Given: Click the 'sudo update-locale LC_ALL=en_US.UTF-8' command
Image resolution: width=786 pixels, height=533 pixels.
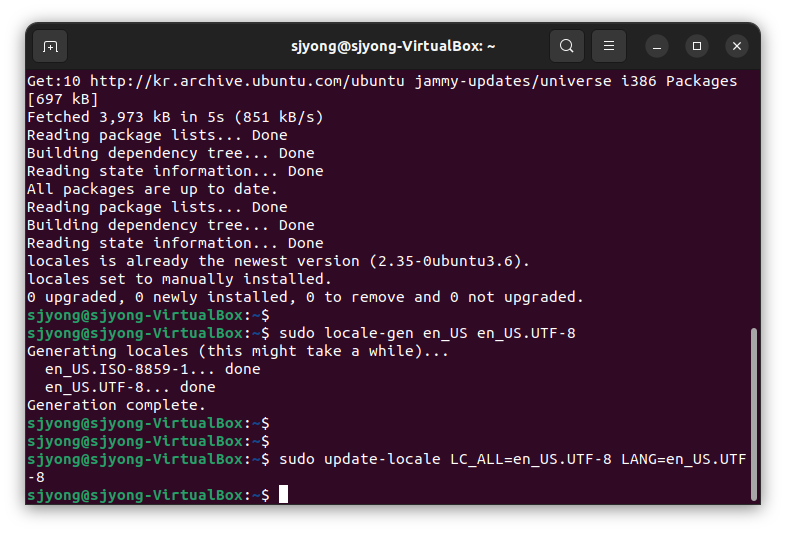Looking at the screenshot, I should [x=512, y=459].
